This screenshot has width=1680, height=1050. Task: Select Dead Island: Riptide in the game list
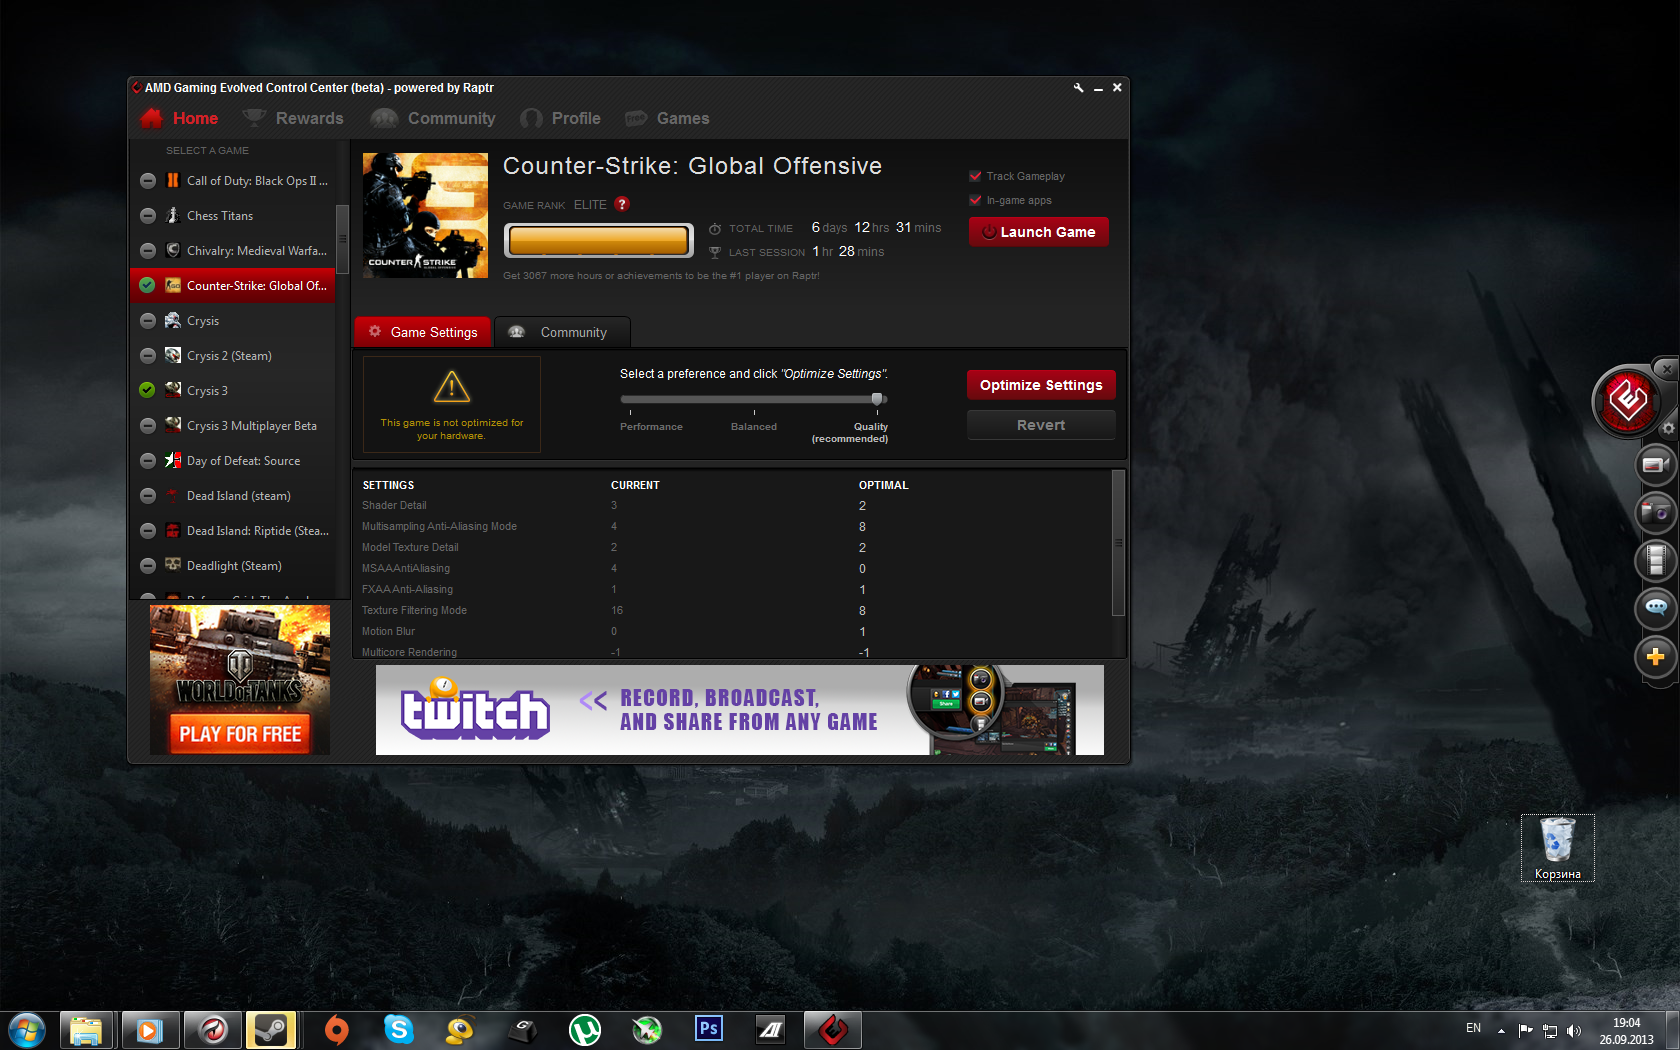pyautogui.click(x=233, y=531)
